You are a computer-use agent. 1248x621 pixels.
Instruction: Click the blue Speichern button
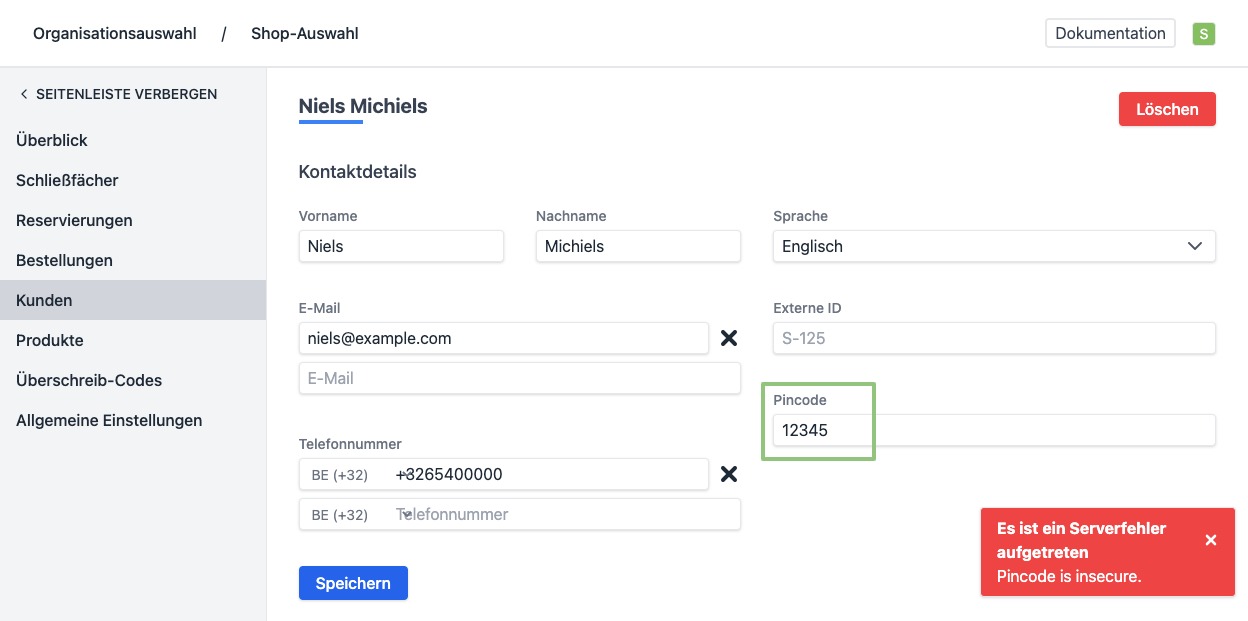[x=353, y=583]
